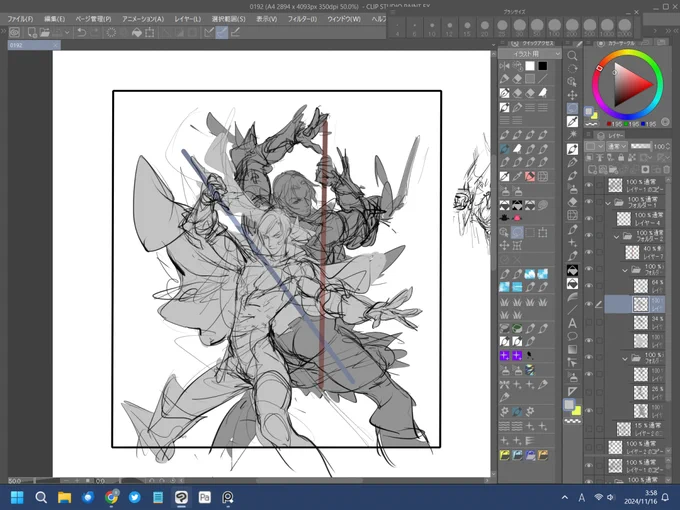The image size is (680, 510).
Task: Click the Redo arrow in command bar
Action: 96,33
